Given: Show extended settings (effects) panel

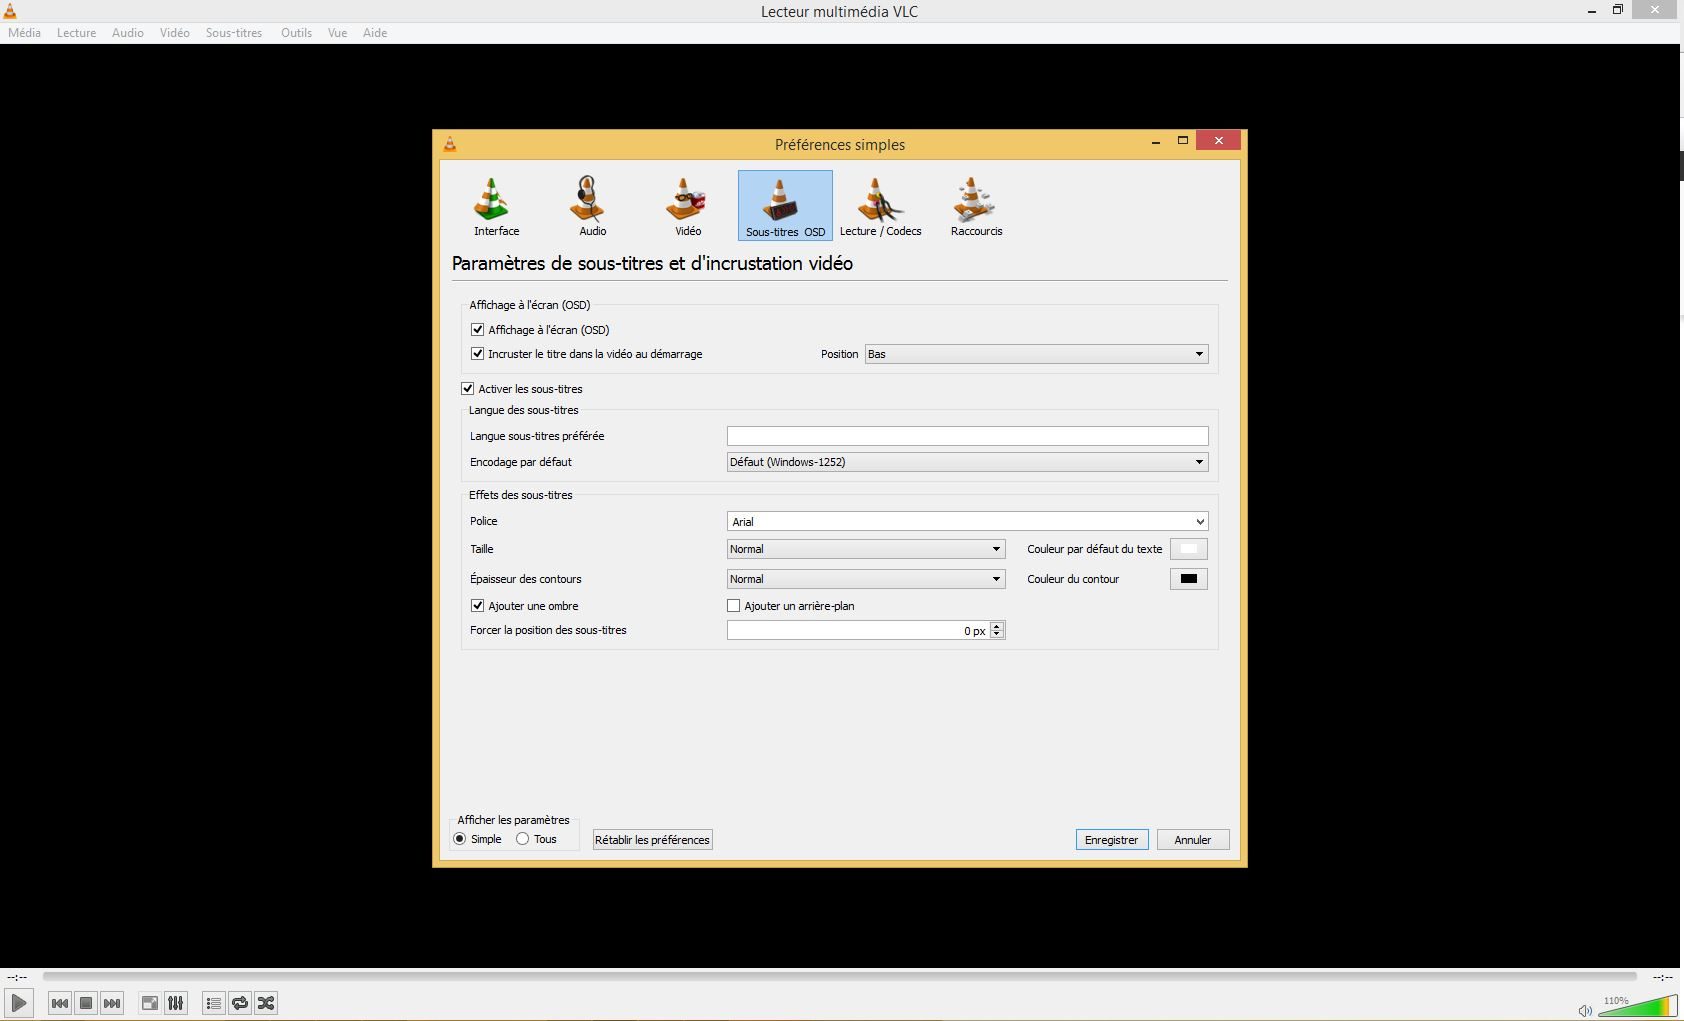Looking at the screenshot, I should (x=175, y=1003).
